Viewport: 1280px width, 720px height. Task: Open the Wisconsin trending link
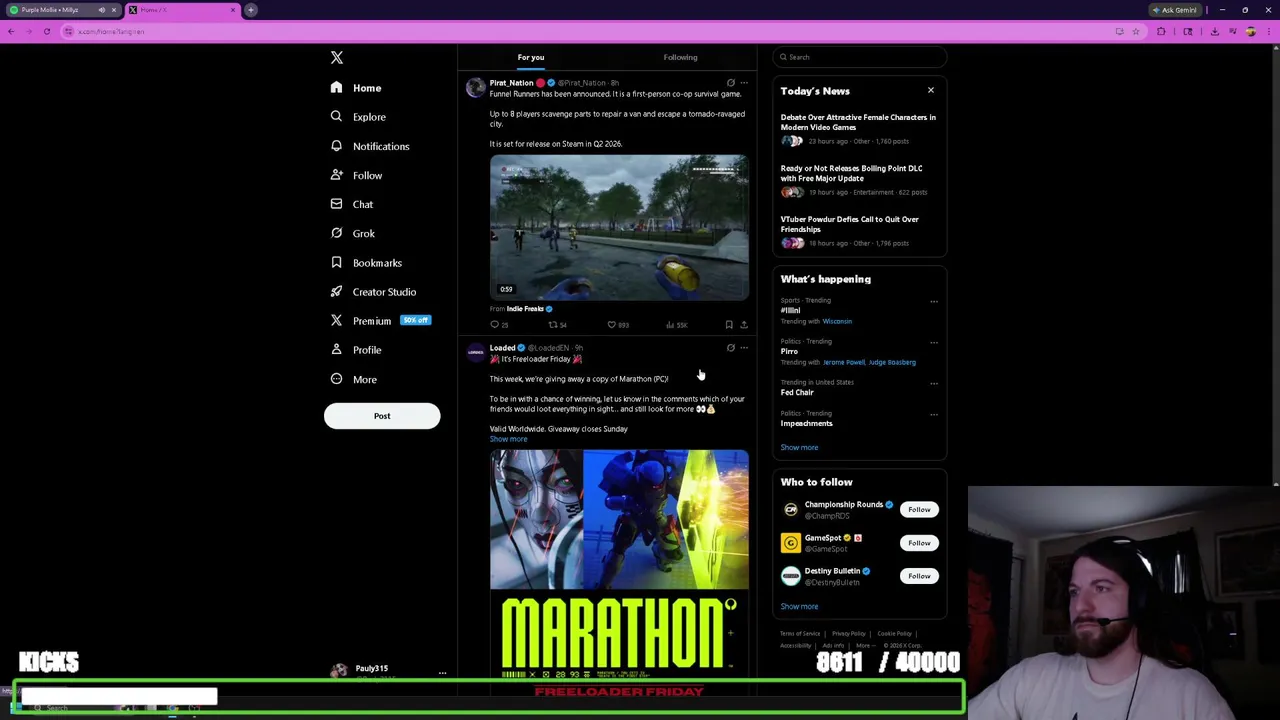coord(837,322)
